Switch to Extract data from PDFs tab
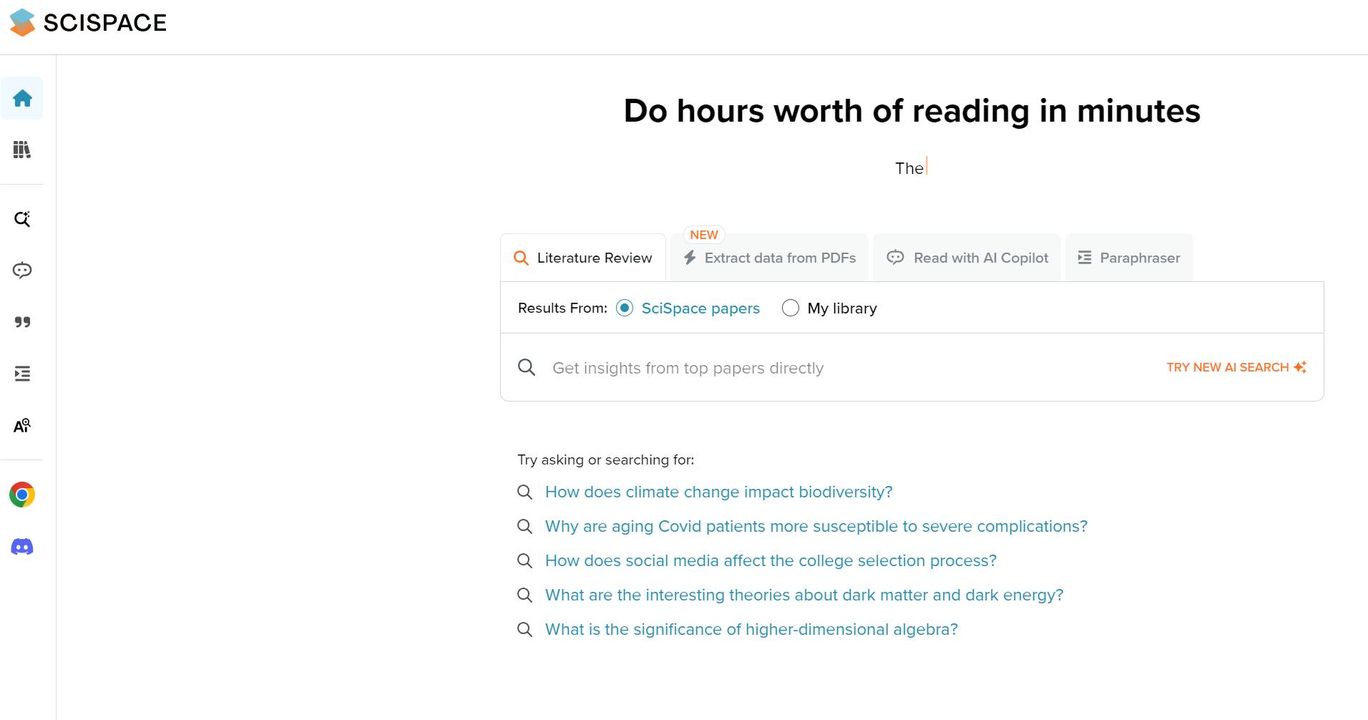Viewport: 1368px width, 720px height. (769, 258)
